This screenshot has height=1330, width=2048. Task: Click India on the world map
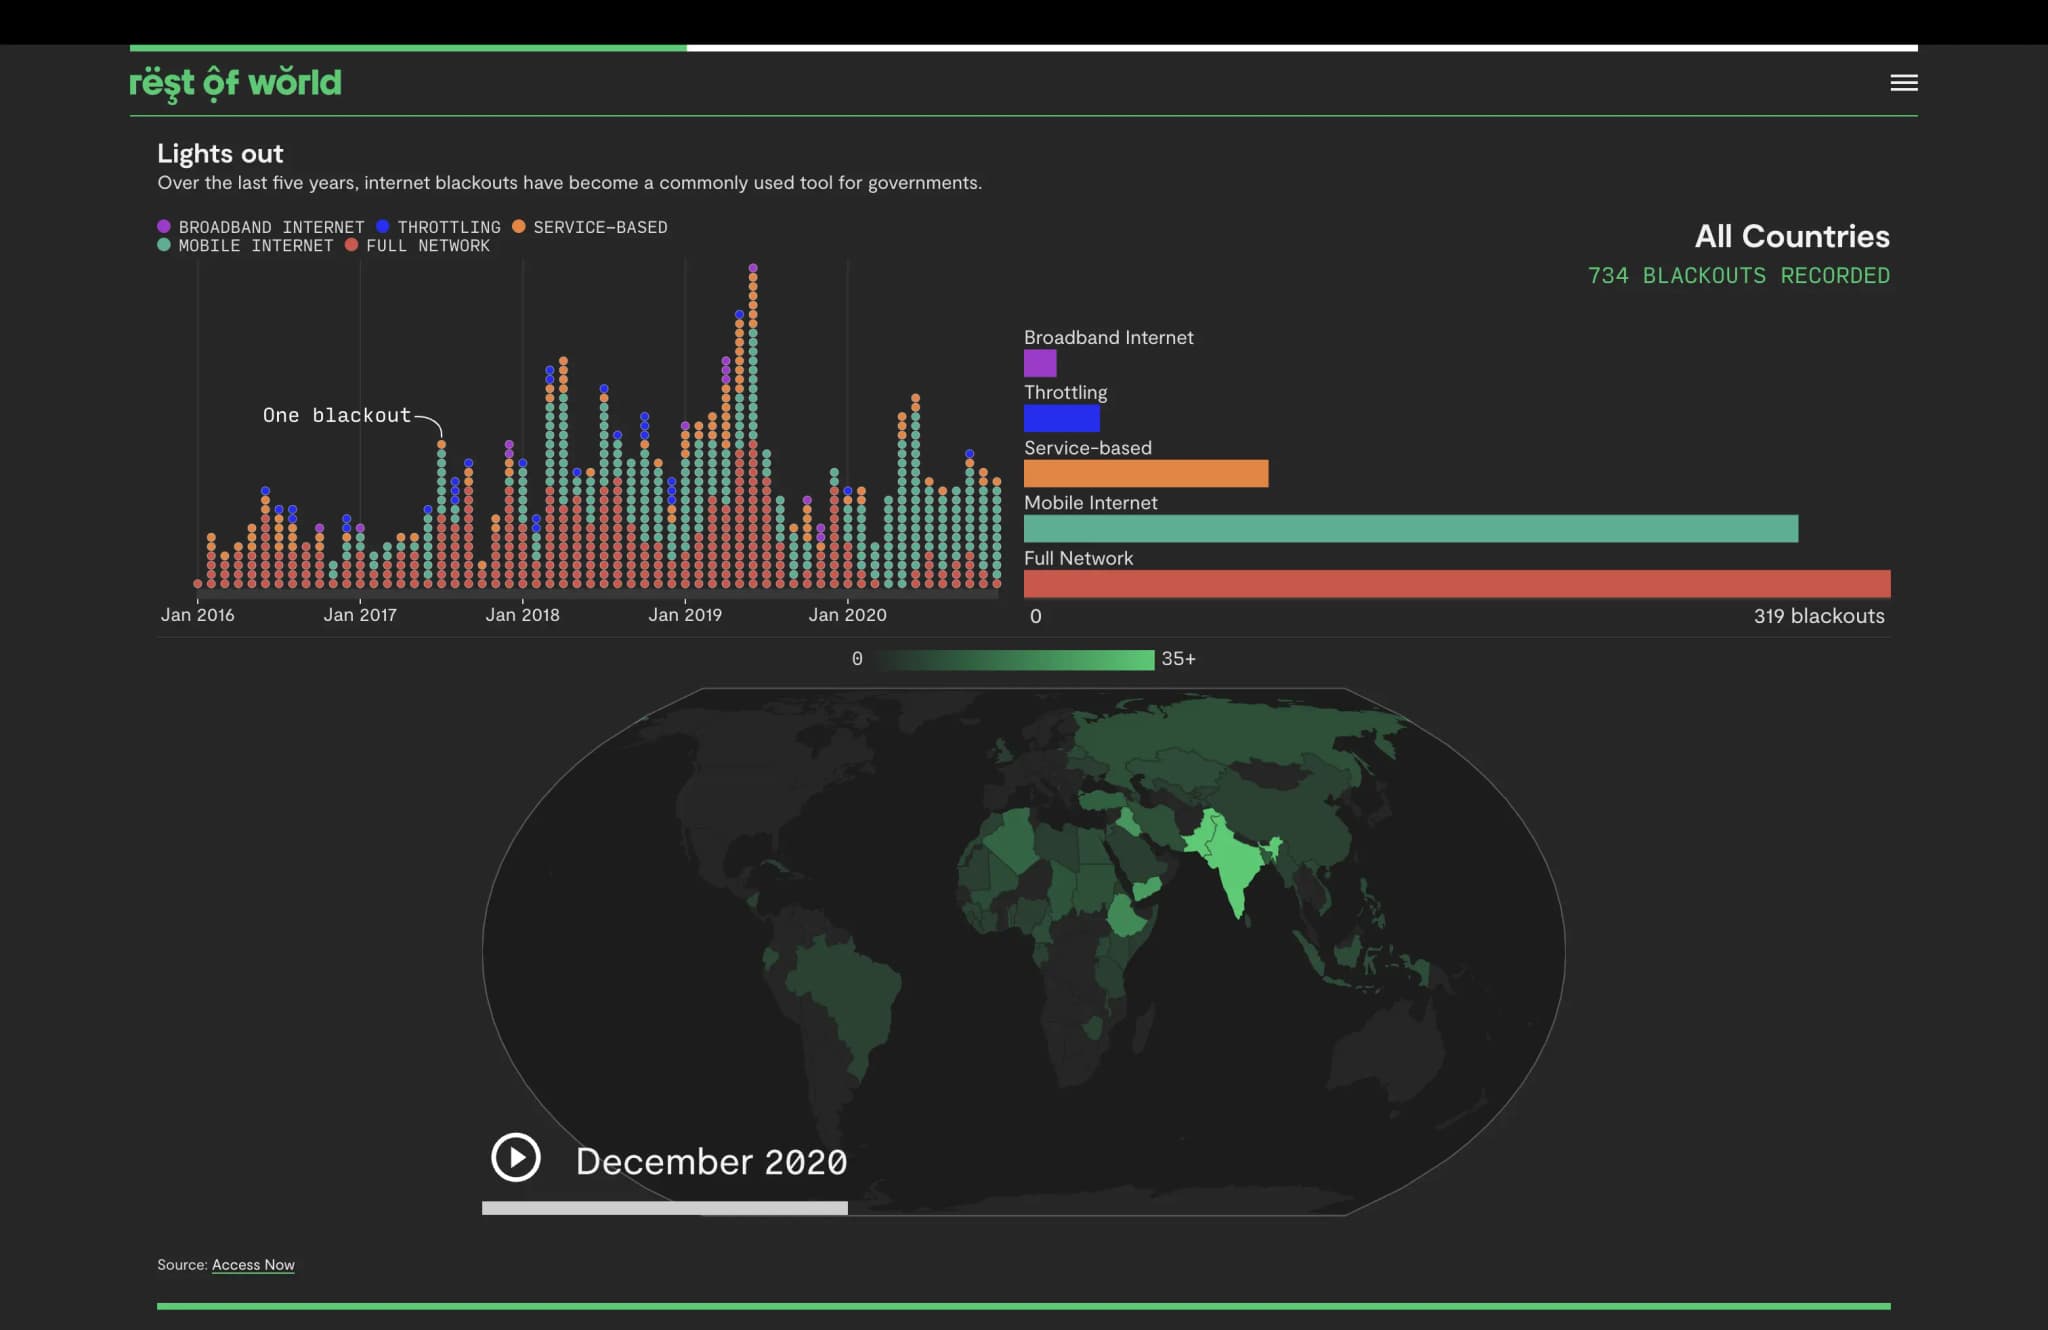1234,865
